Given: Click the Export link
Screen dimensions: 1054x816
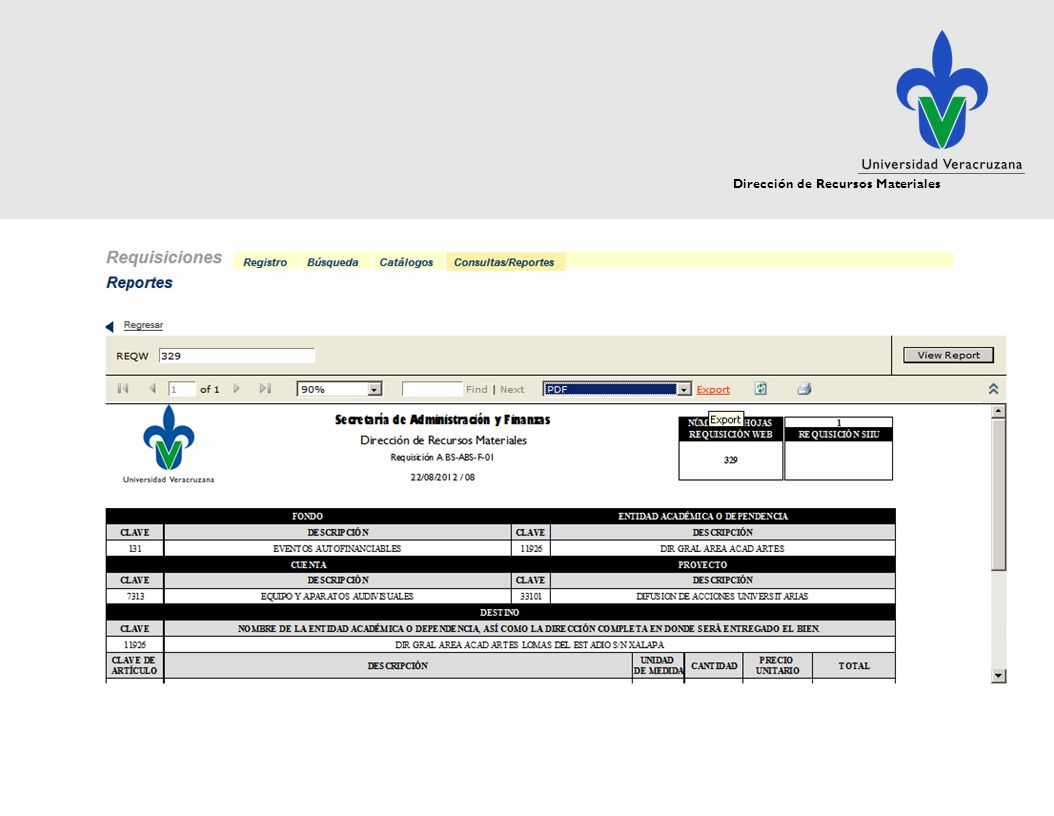Looking at the screenshot, I should coord(713,390).
